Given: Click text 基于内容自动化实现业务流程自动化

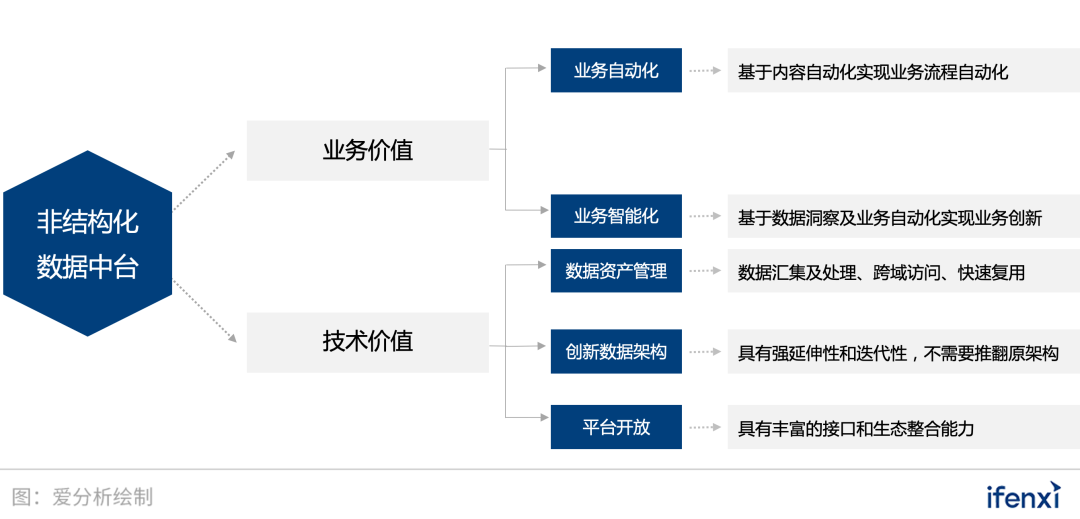Looking at the screenshot, I should point(873,72).
